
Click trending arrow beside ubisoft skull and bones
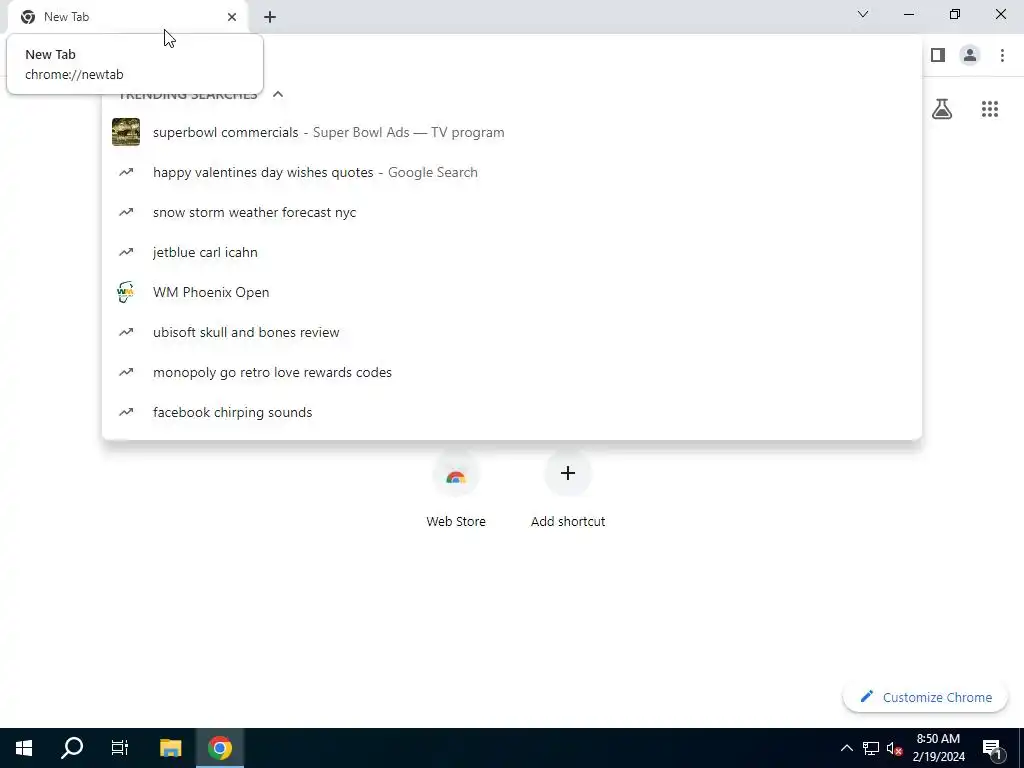126,332
